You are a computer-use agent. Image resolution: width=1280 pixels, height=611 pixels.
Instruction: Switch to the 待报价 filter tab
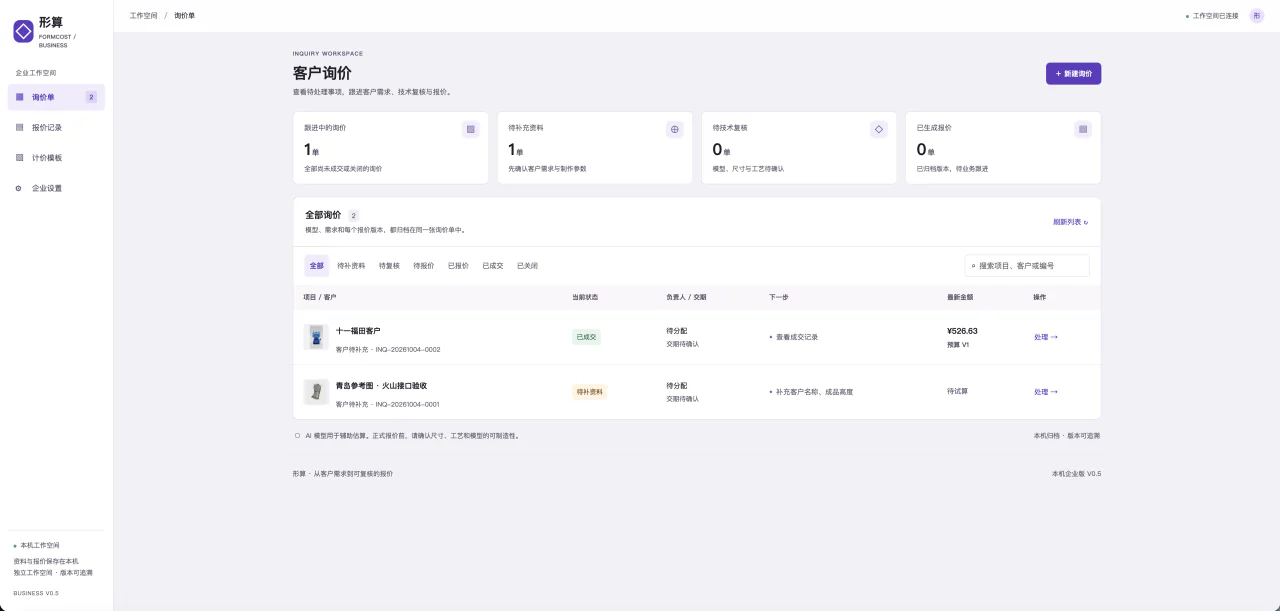click(x=424, y=266)
